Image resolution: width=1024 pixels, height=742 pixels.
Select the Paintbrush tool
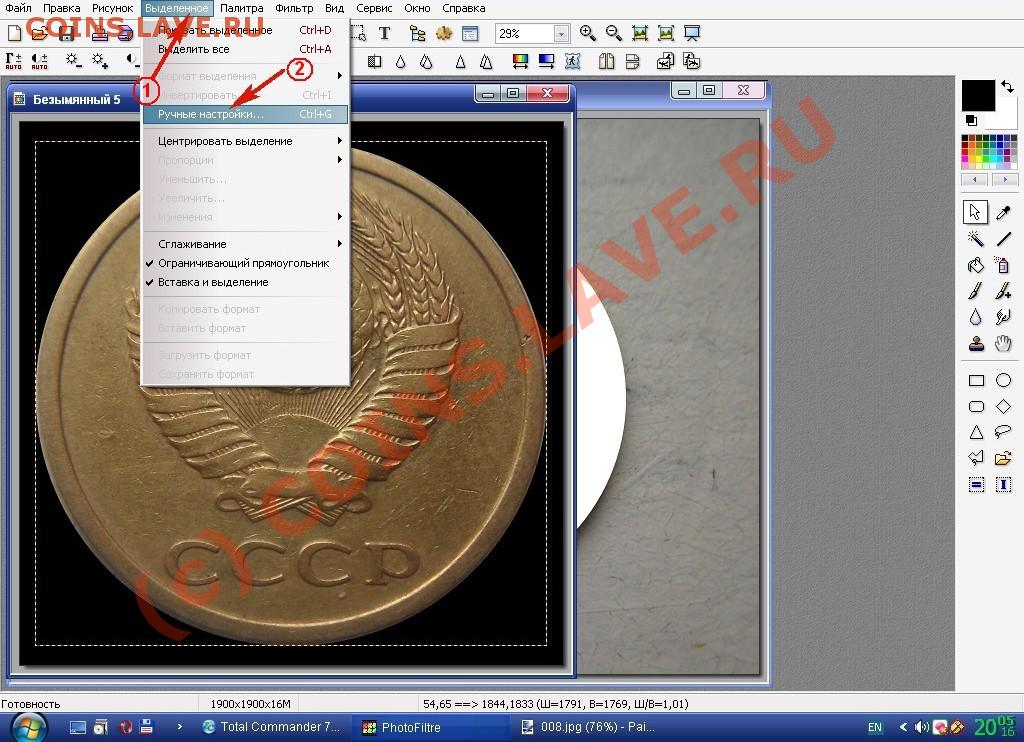(x=976, y=291)
